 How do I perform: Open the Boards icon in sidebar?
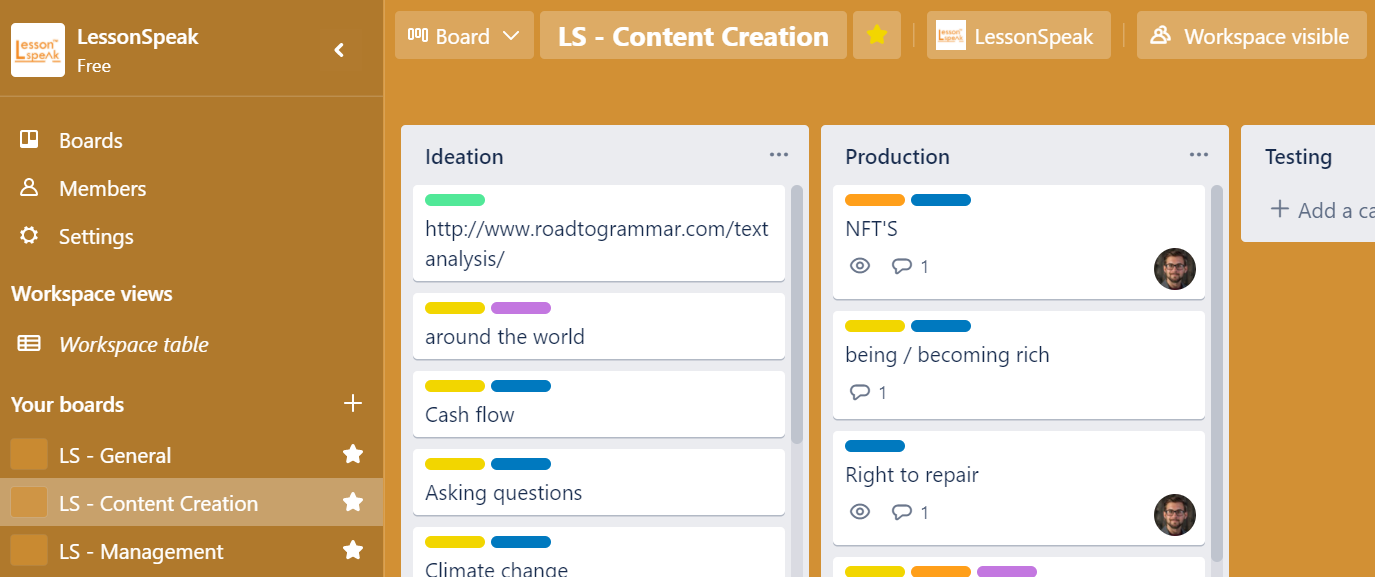29,140
